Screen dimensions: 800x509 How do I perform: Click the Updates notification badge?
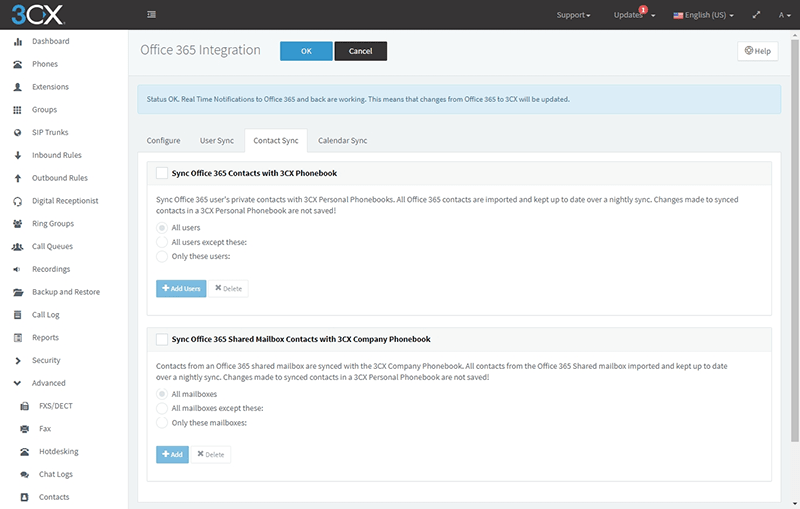pos(643,9)
